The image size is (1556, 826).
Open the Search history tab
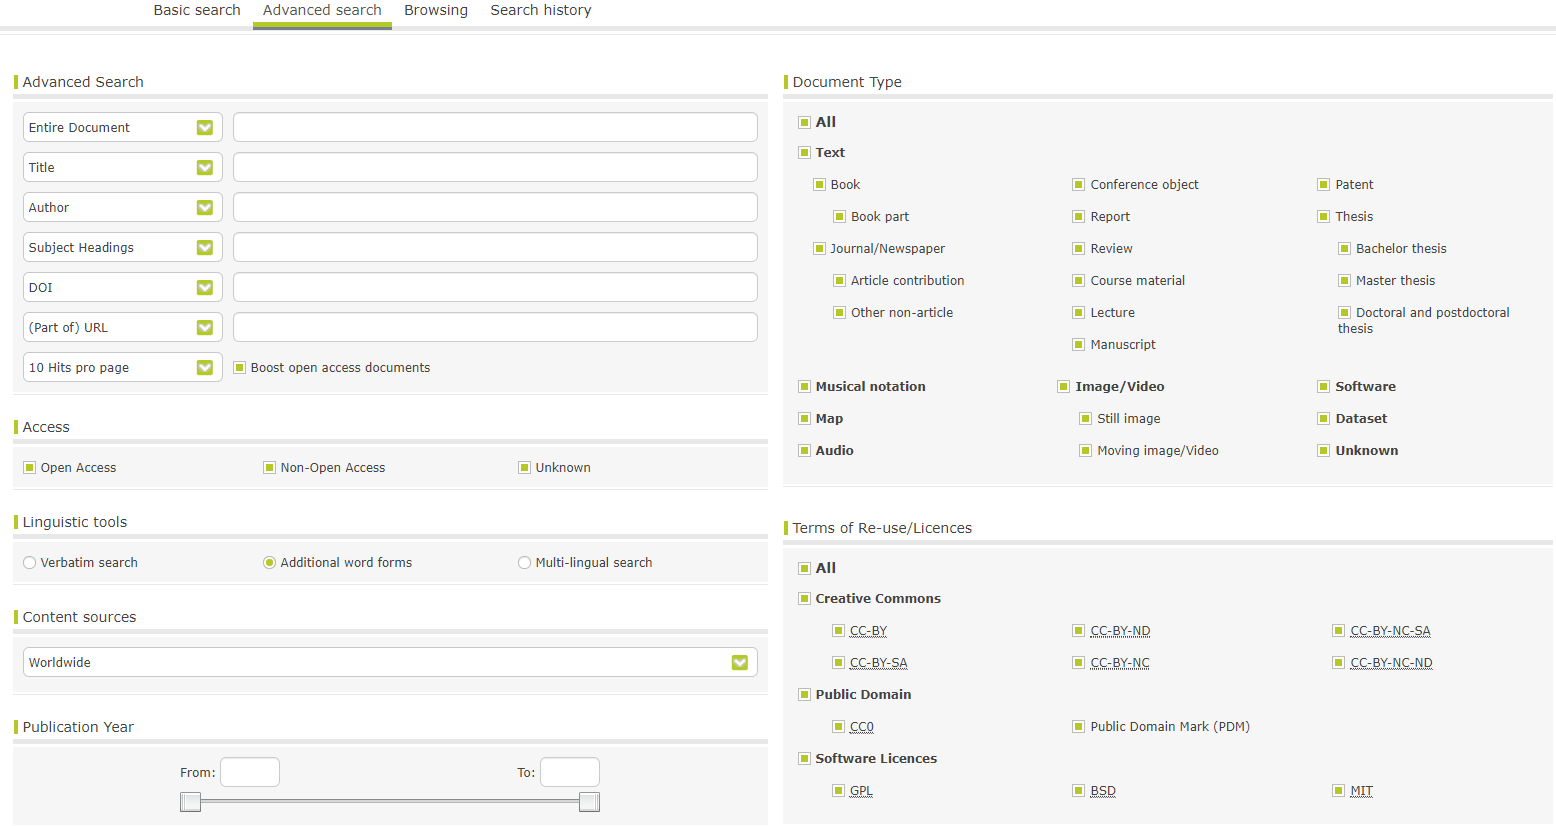[x=540, y=10]
